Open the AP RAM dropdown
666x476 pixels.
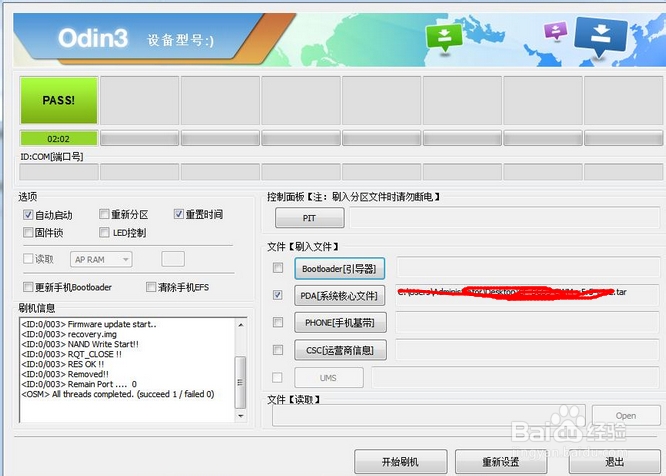(x=101, y=259)
